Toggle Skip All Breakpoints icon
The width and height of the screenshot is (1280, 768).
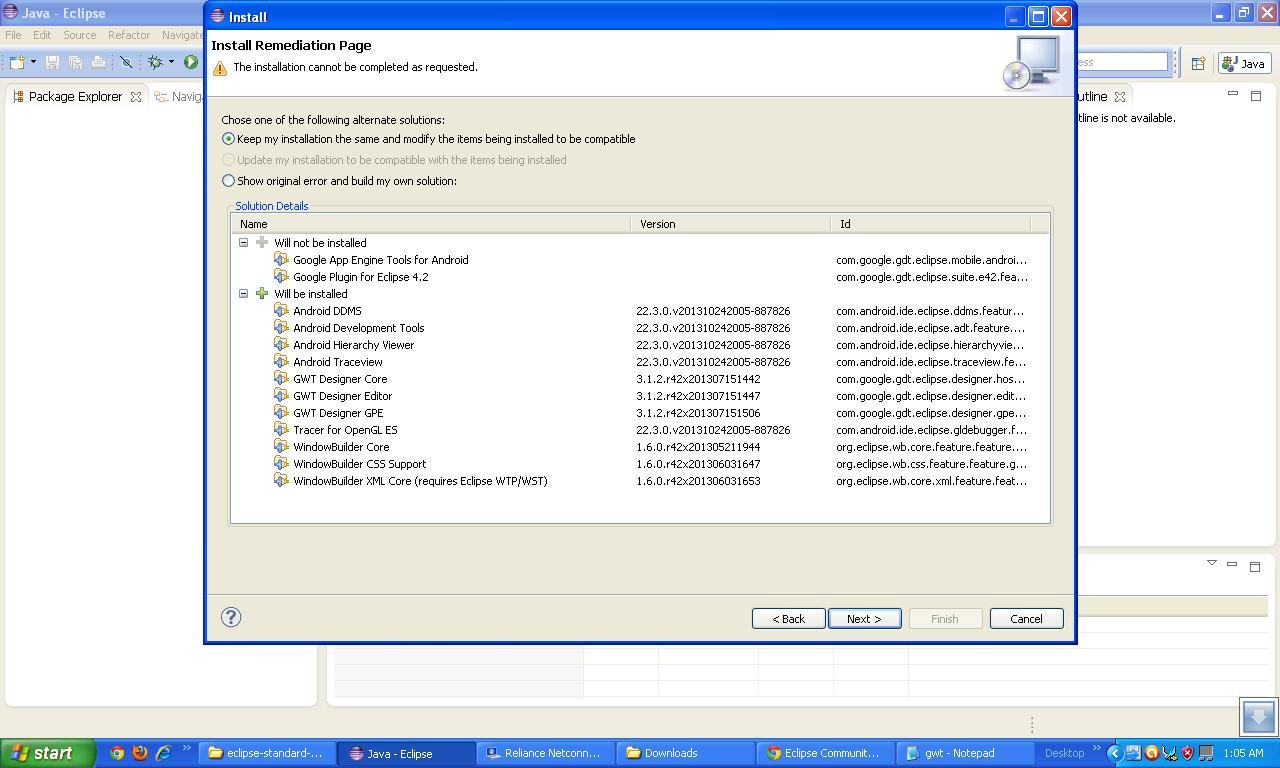tap(126, 62)
